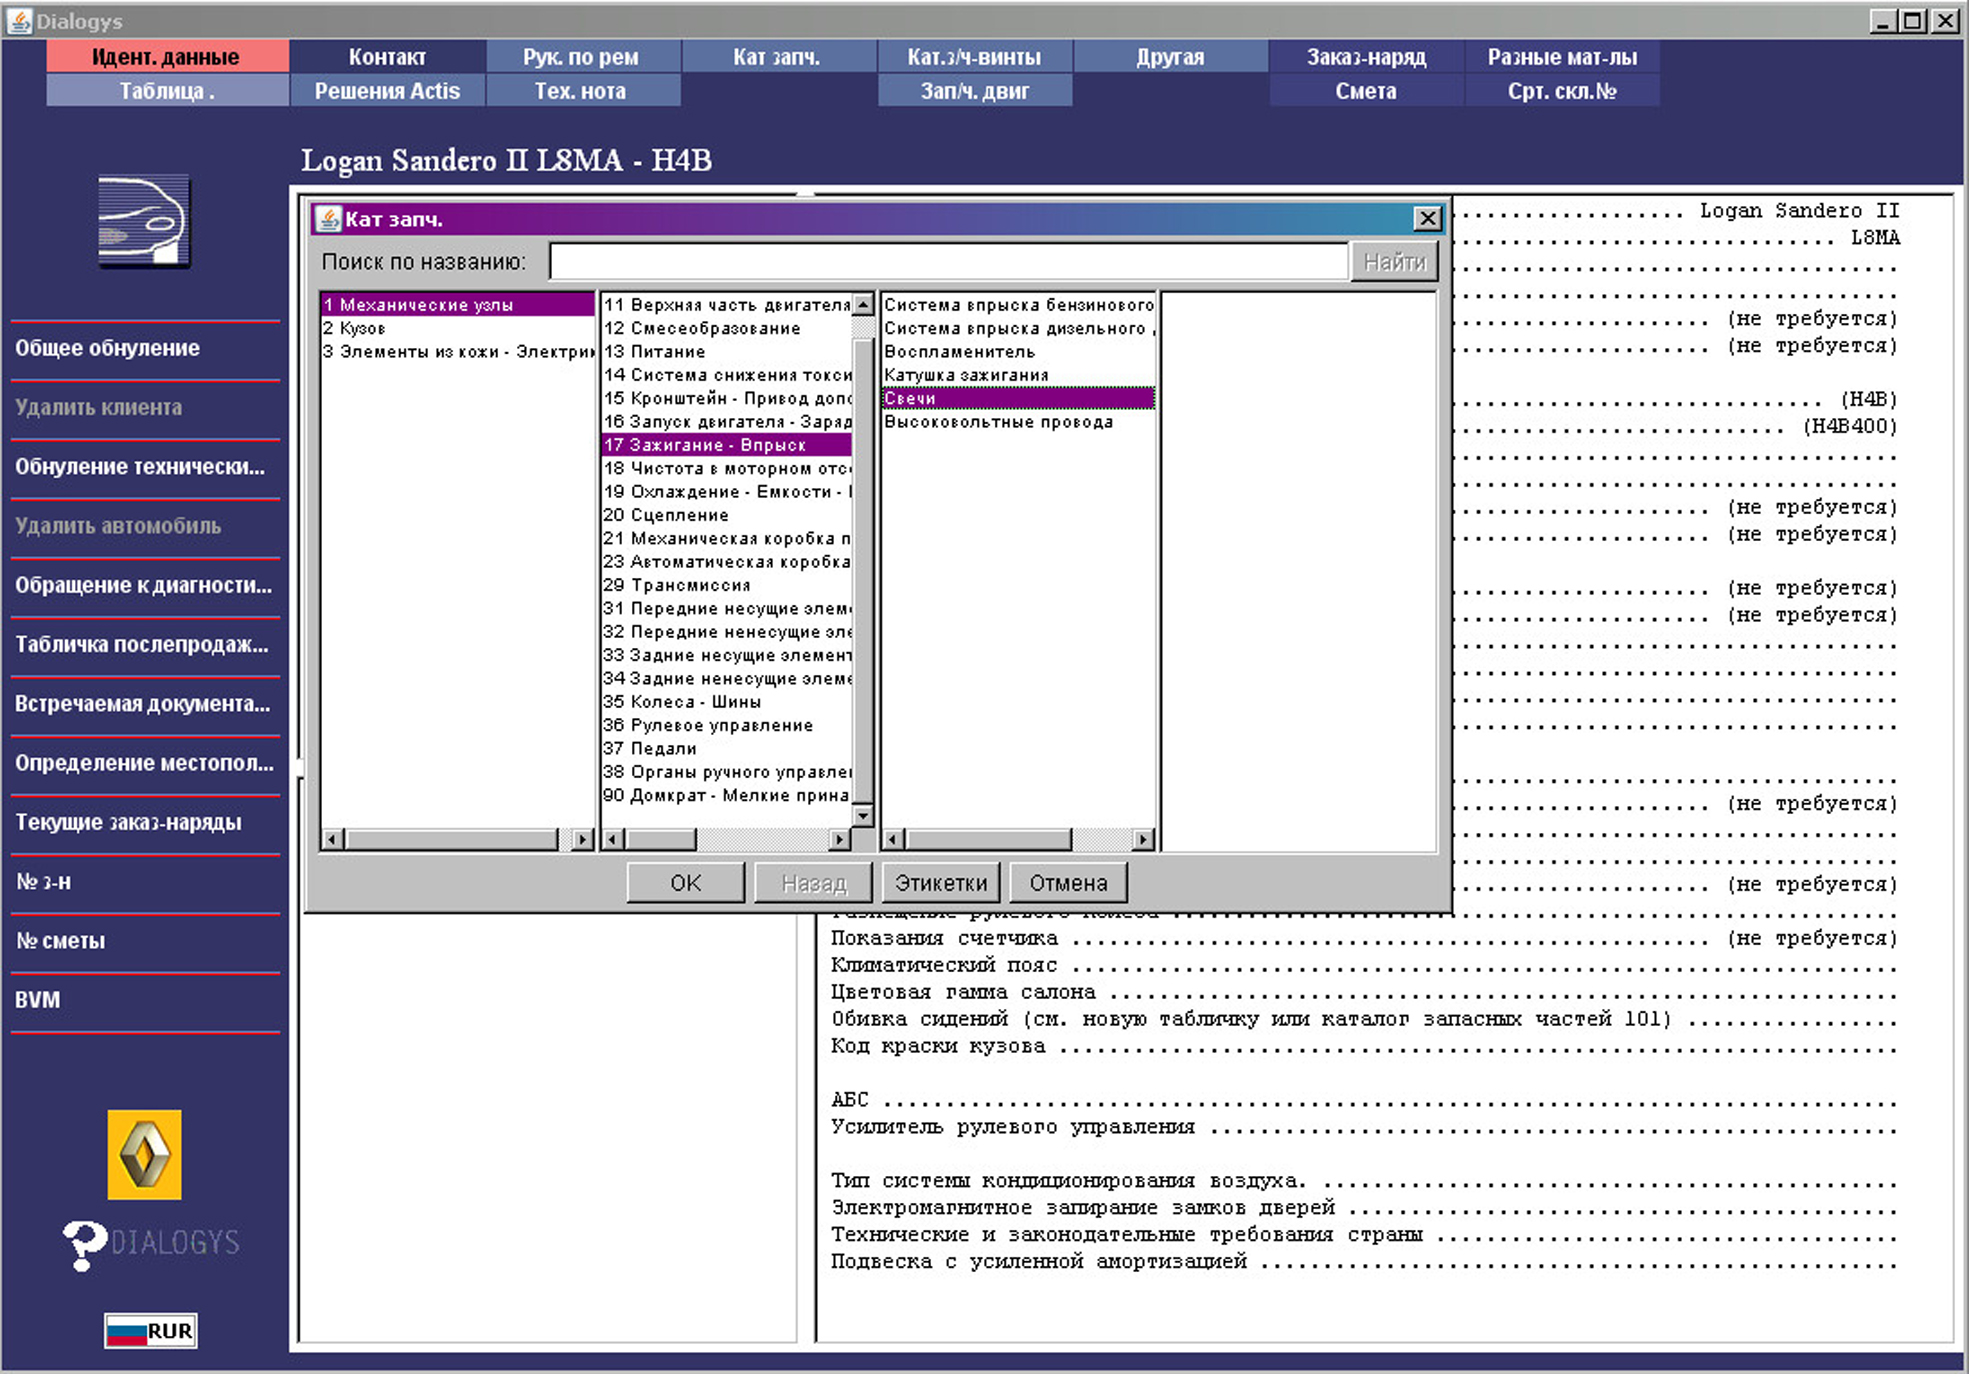Screen dimensions: 1969x1374
Task: Open Текущие заказ-наряды in the sidebar
Action: click(128, 822)
